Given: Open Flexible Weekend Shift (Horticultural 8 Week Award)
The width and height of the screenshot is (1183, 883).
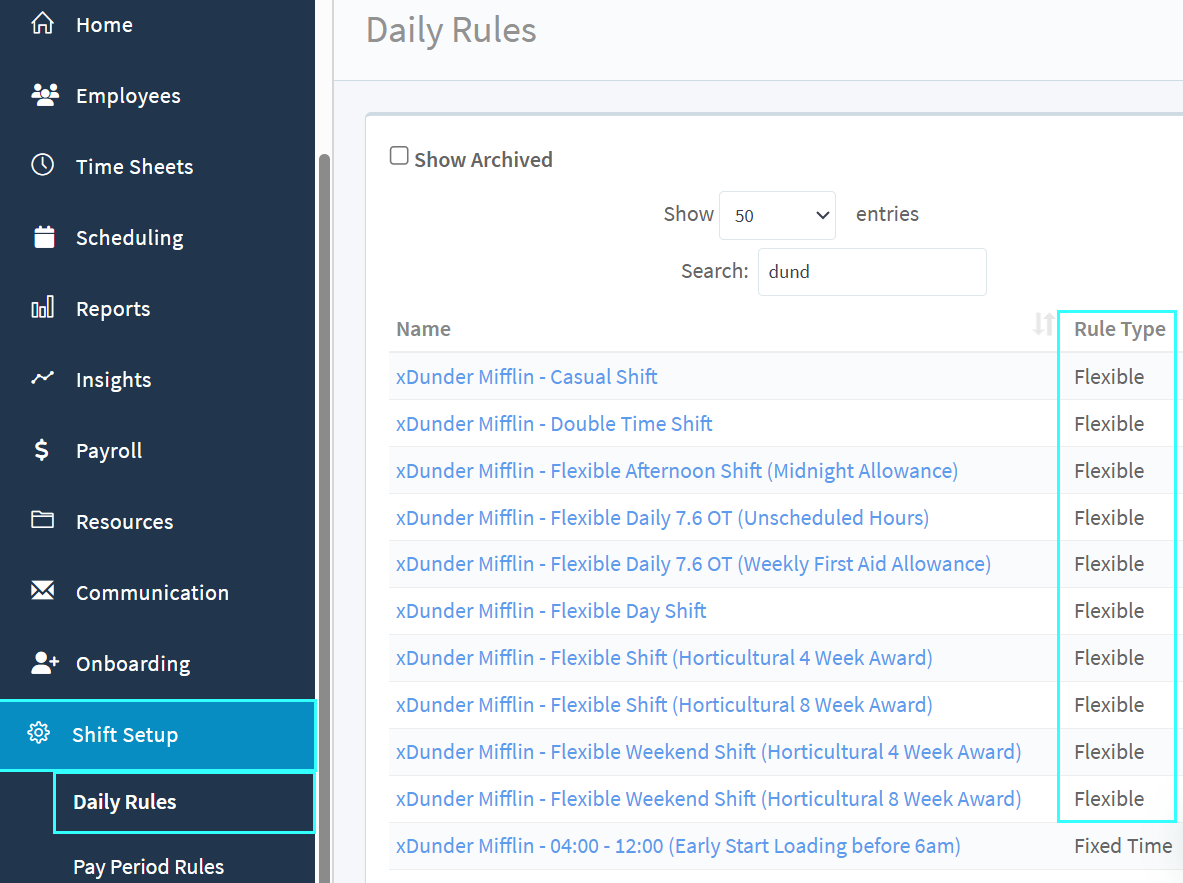Looking at the screenshot, I should click(708, 798).
